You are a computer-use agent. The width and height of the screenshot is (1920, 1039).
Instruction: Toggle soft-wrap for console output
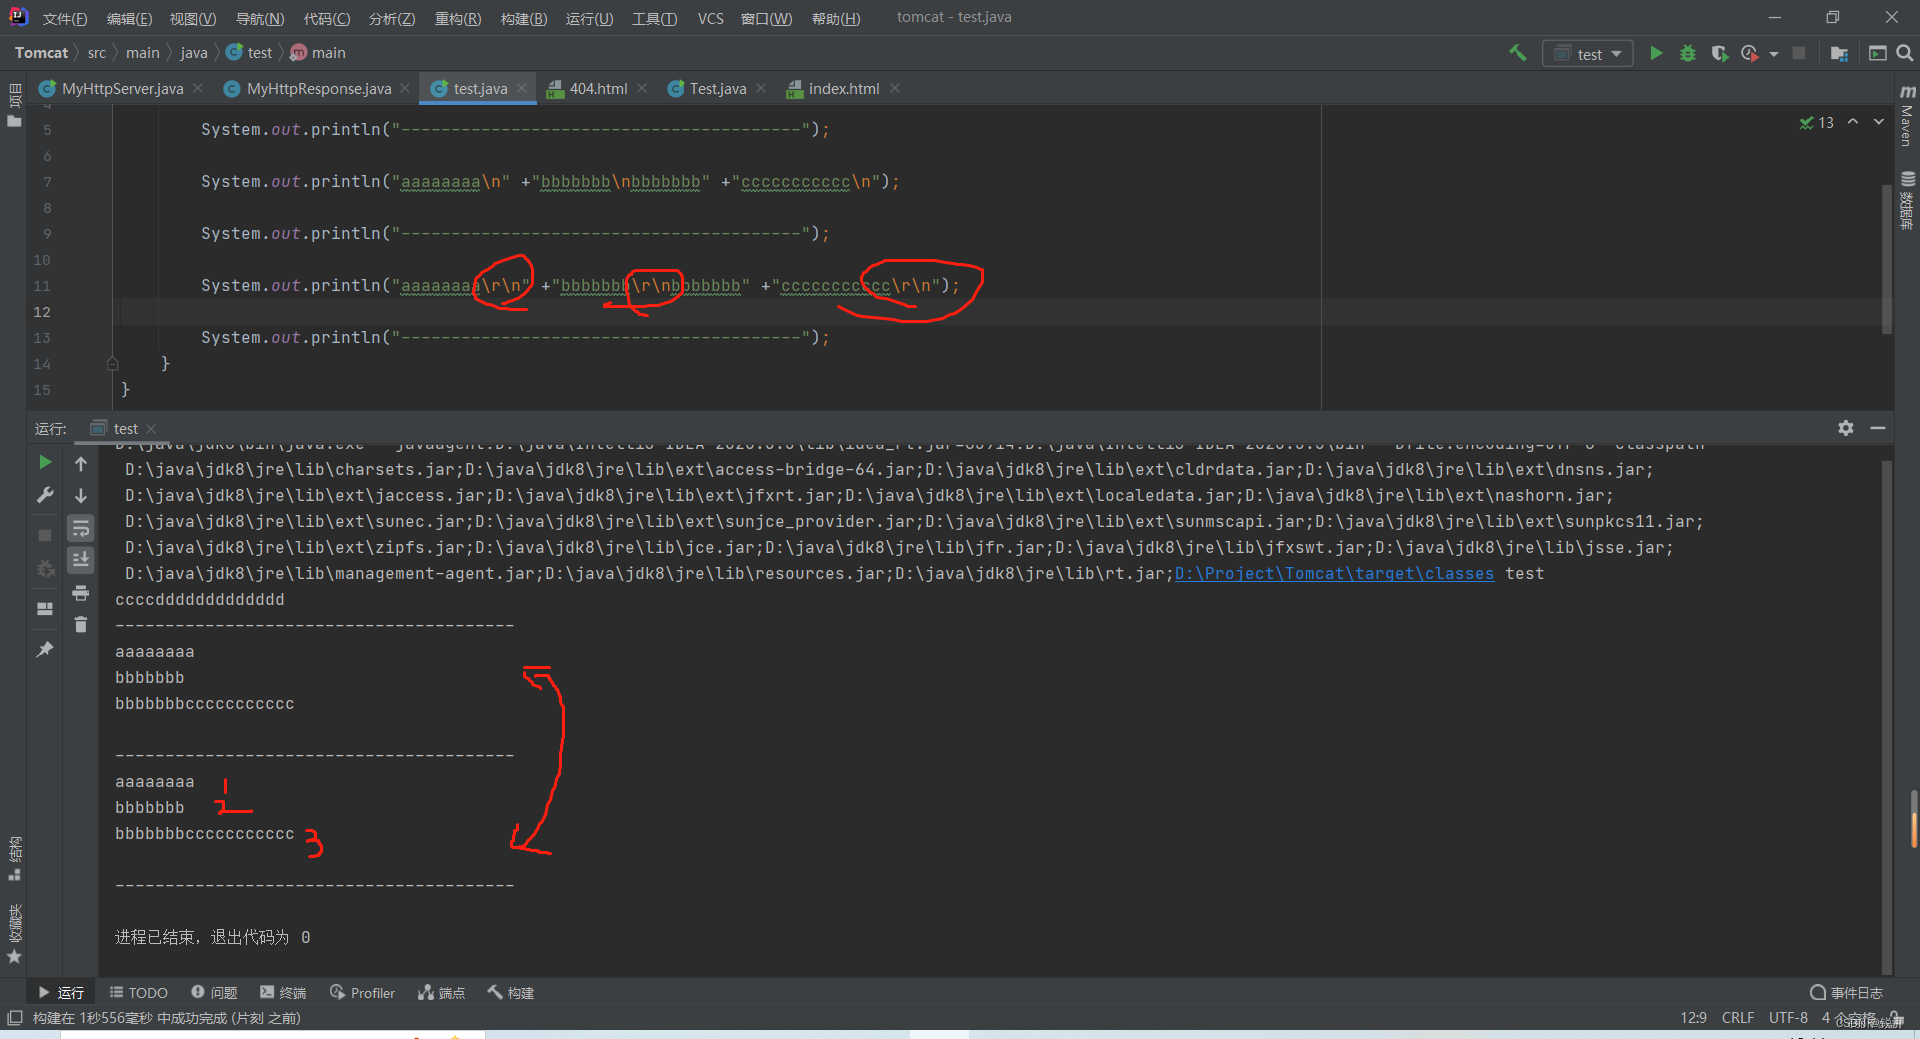81,528
